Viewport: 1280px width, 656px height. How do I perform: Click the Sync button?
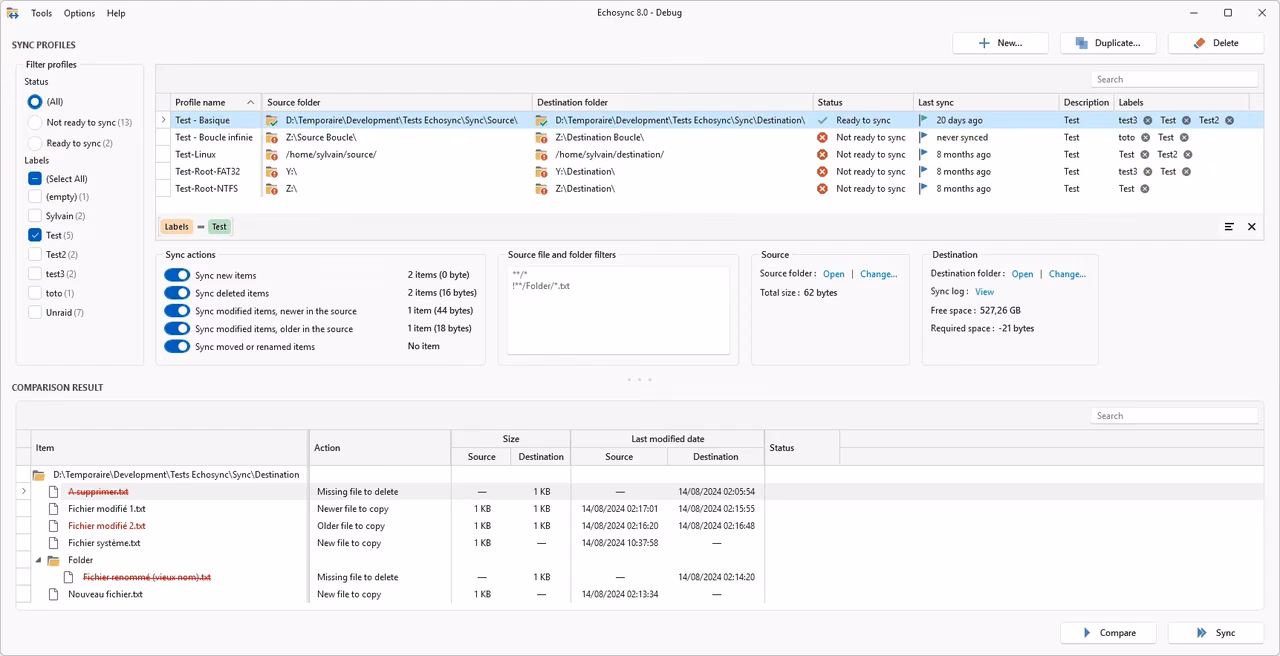(1215, 633)
